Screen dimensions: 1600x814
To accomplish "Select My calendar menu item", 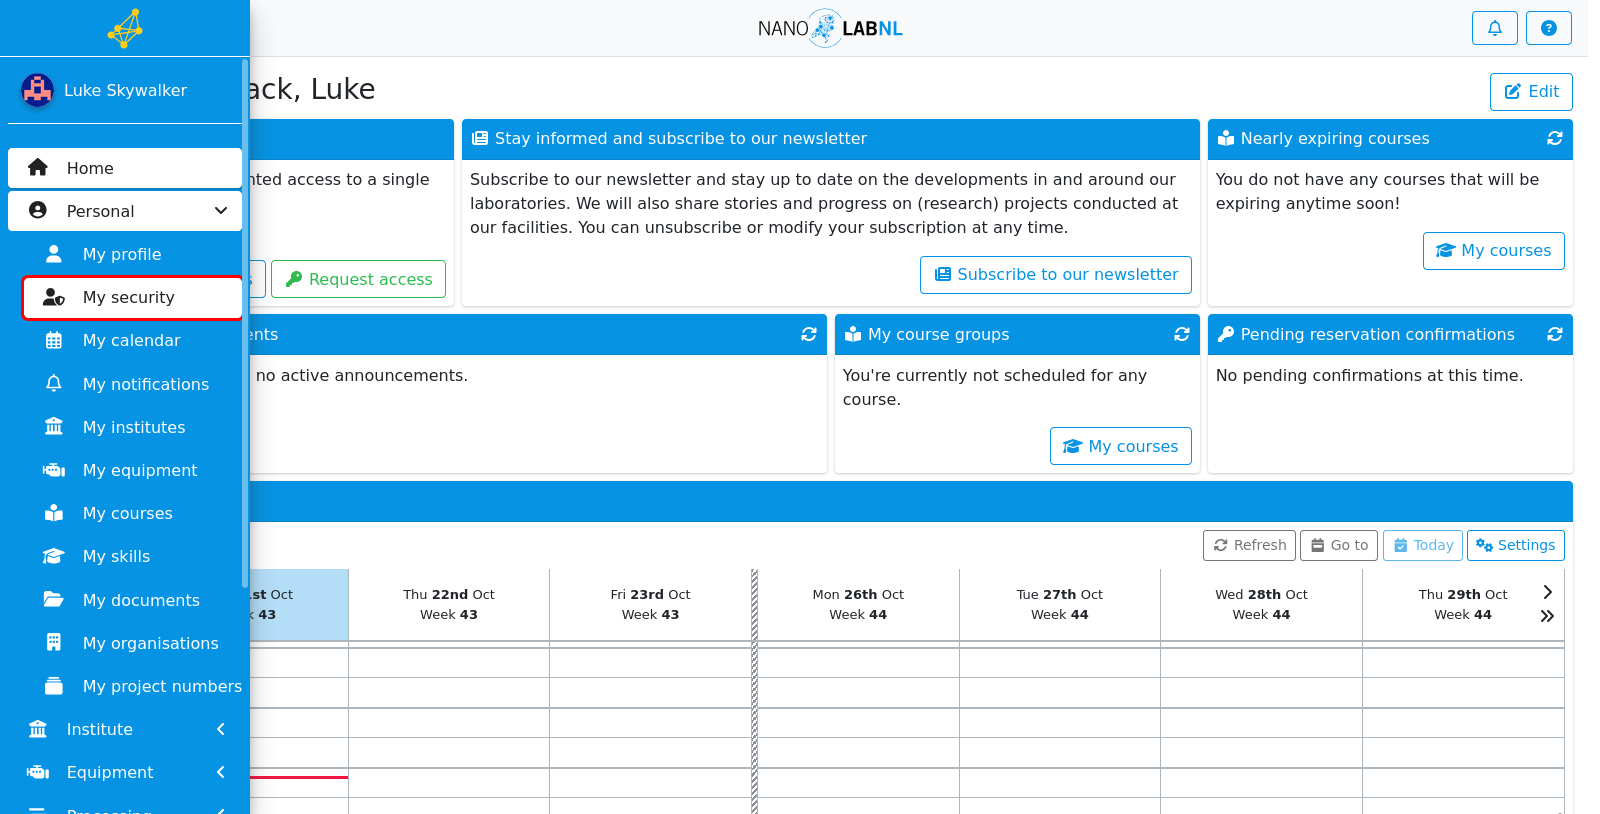I will pyautogui.click(x=133, y=340).
